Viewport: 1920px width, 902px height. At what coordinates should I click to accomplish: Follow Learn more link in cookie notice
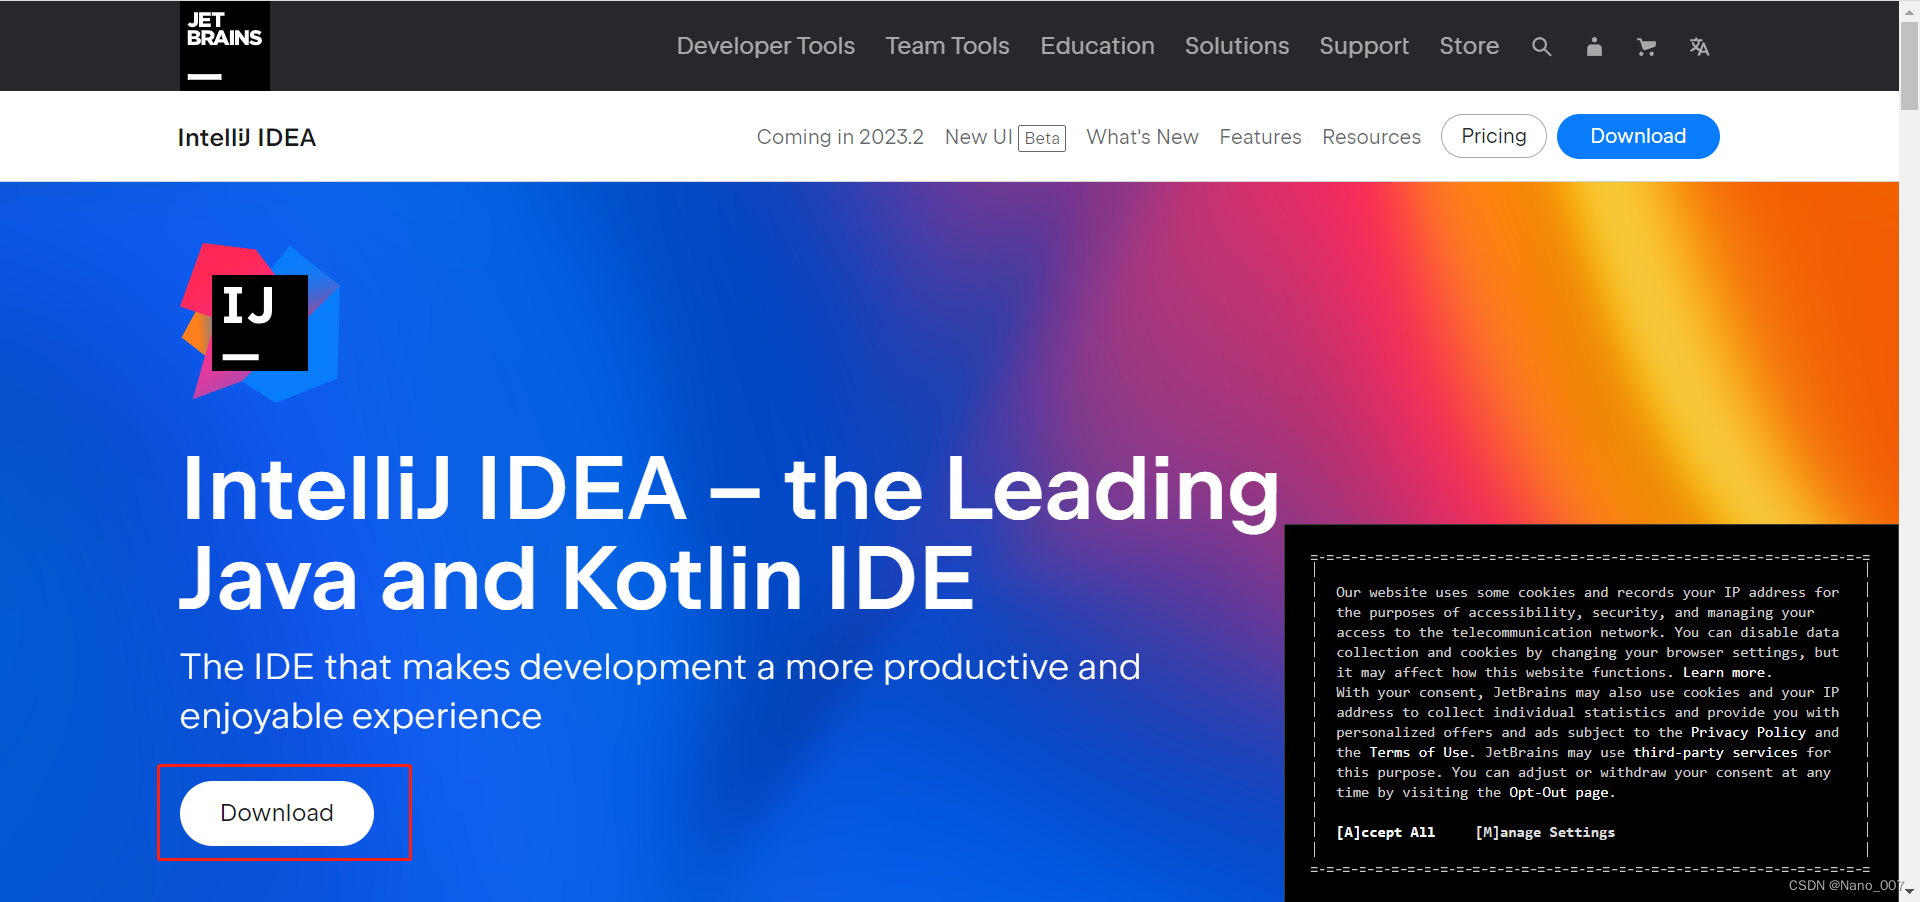click(x=1725, y=672)
